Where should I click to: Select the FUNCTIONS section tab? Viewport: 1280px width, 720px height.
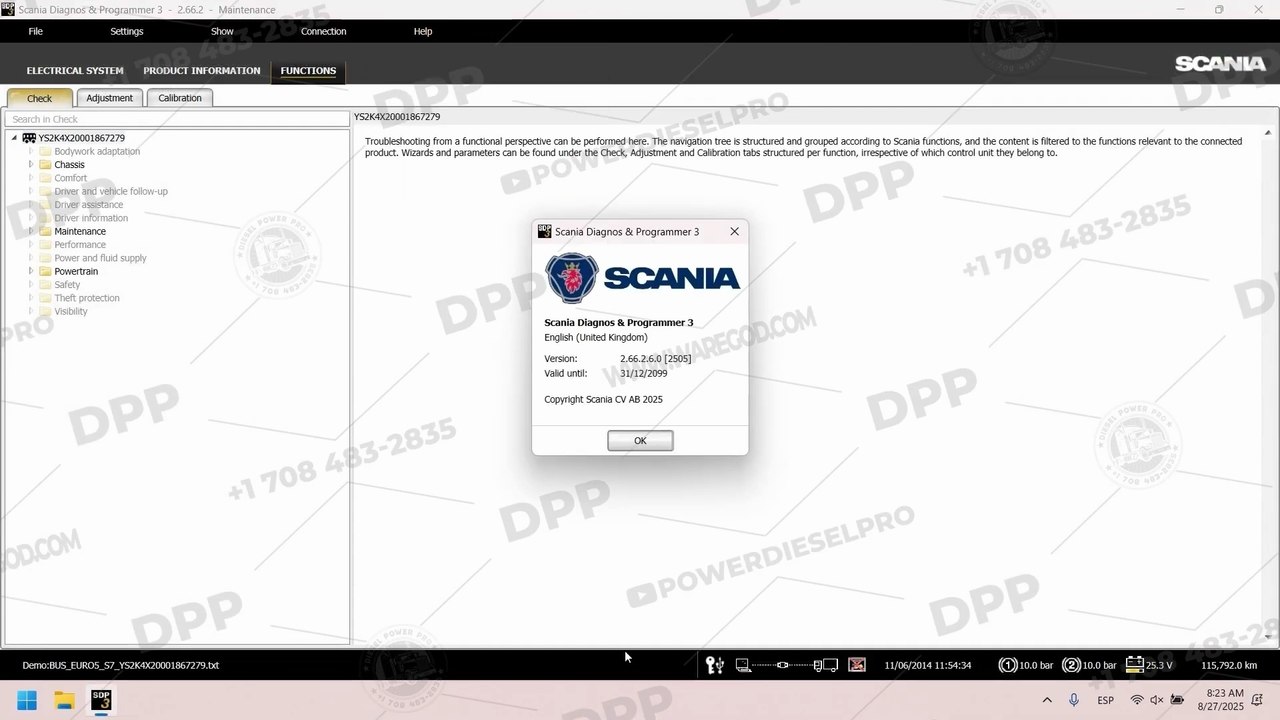pyautogui.click(x=308, y=71)
